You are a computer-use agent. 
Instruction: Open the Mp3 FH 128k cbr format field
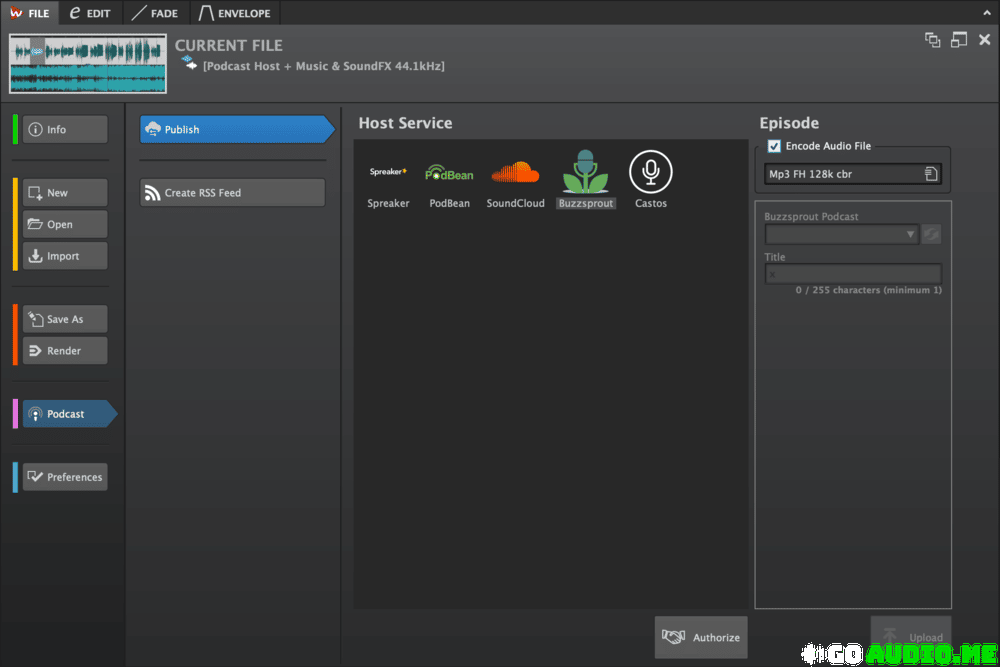point(853,174)
